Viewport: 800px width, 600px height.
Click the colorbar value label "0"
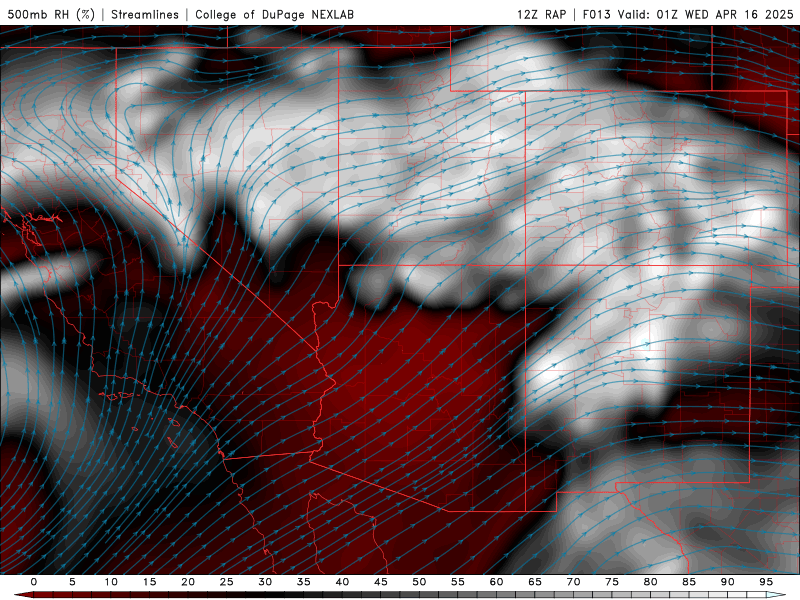click(34, 582)
